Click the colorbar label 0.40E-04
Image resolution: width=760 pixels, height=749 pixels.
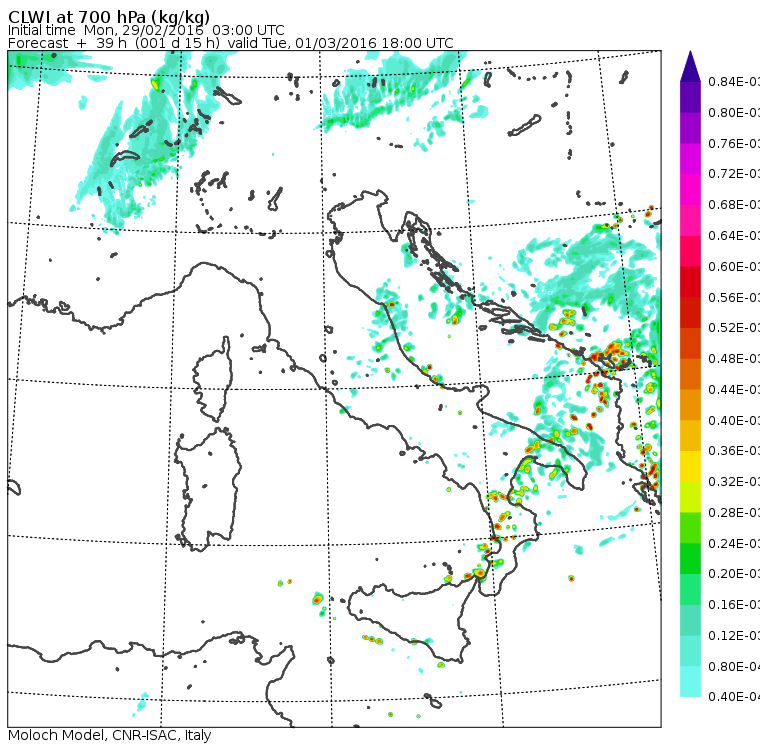coord(734,697)
